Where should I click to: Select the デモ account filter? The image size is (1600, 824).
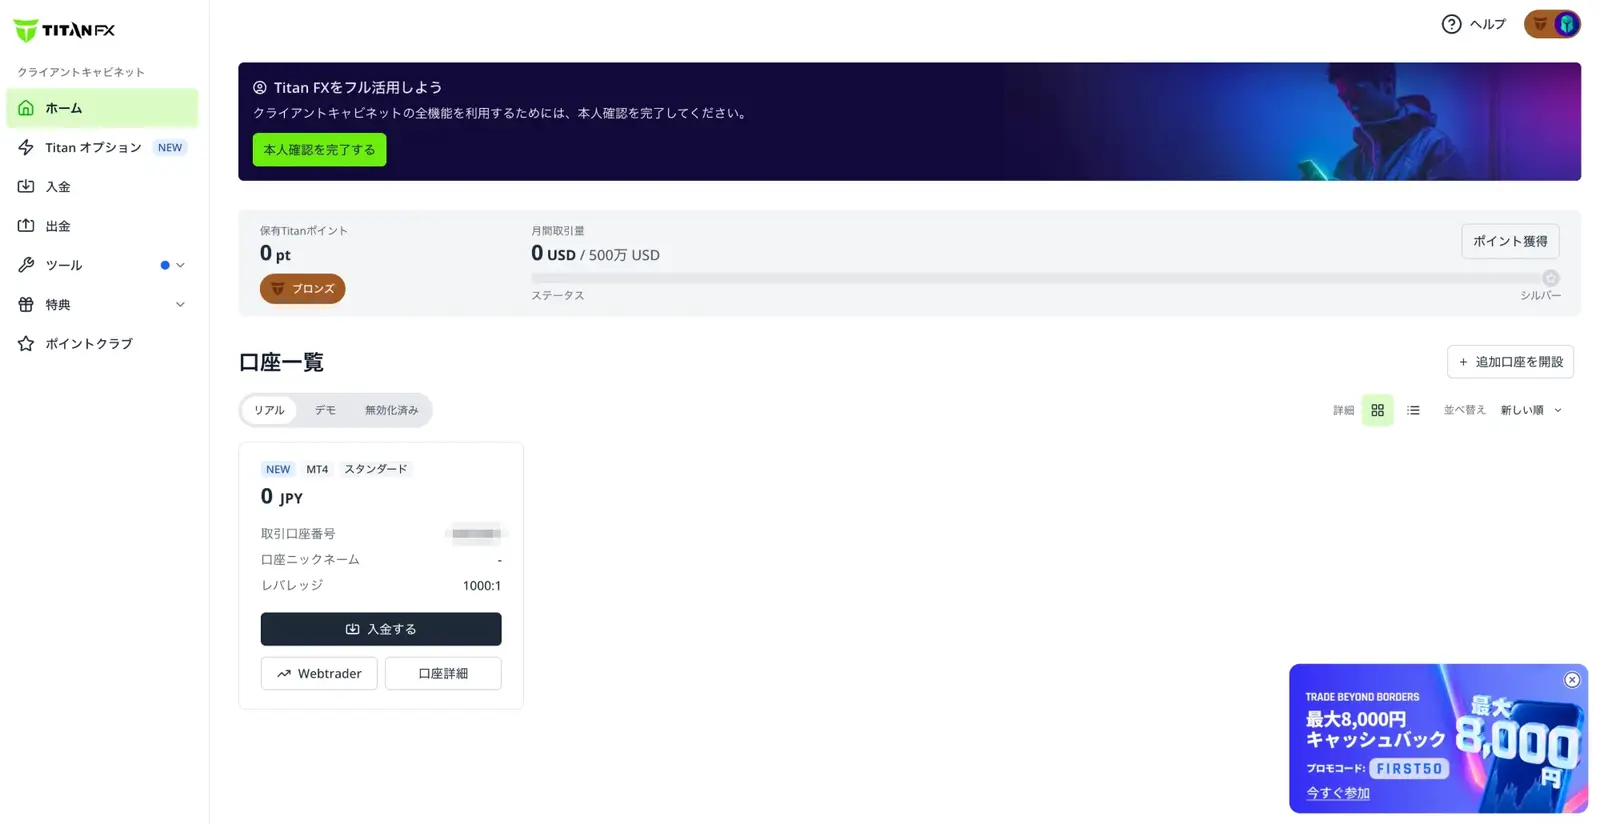[x=325, y=410]
